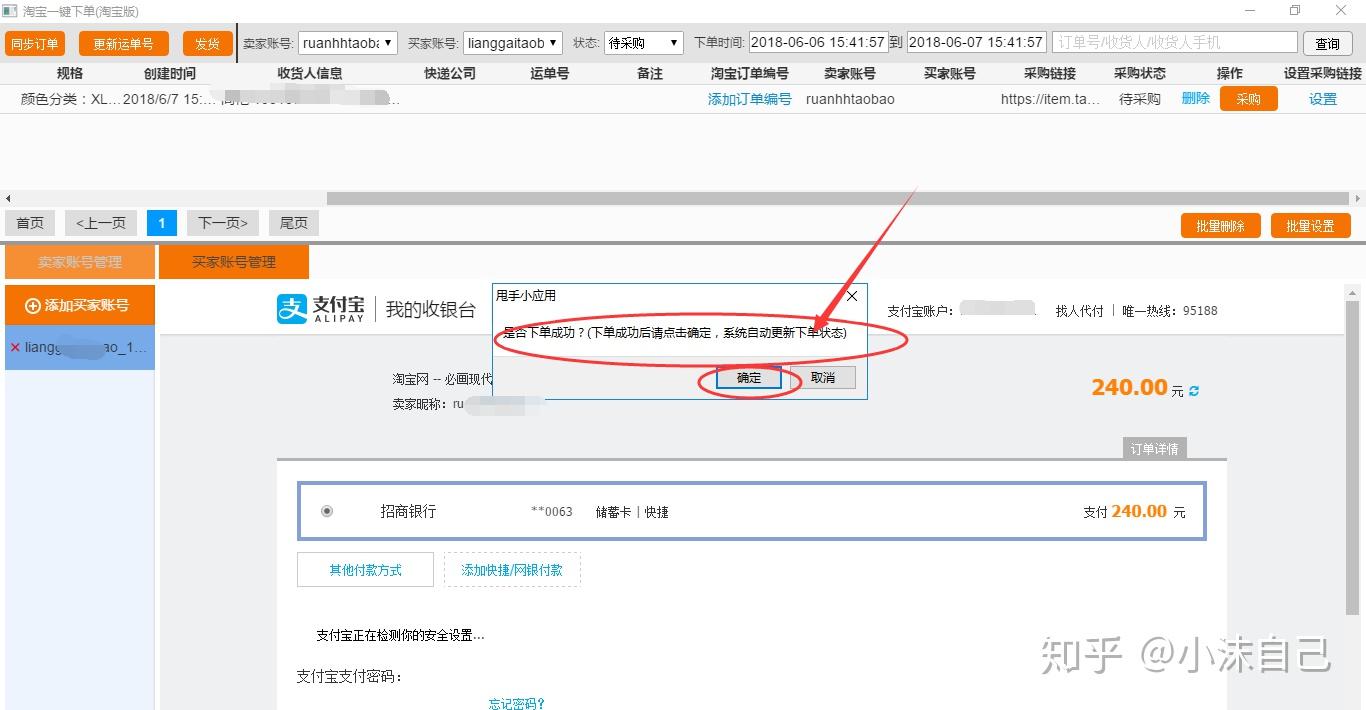Click the 设置 link in the order row
This screenshot has width=1366, height=710.
[1322, 99]
